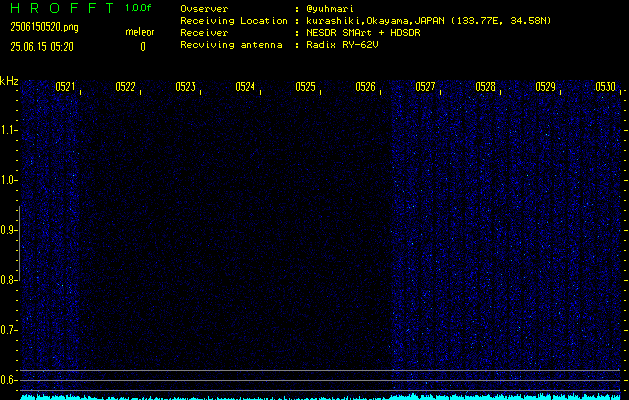Click the HROFFT title text
This screenshot has height=400, width=629.
tap(62, 8)
